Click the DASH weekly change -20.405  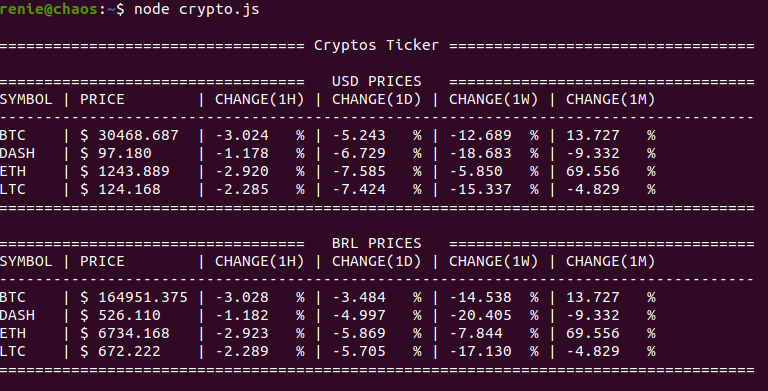480,316
